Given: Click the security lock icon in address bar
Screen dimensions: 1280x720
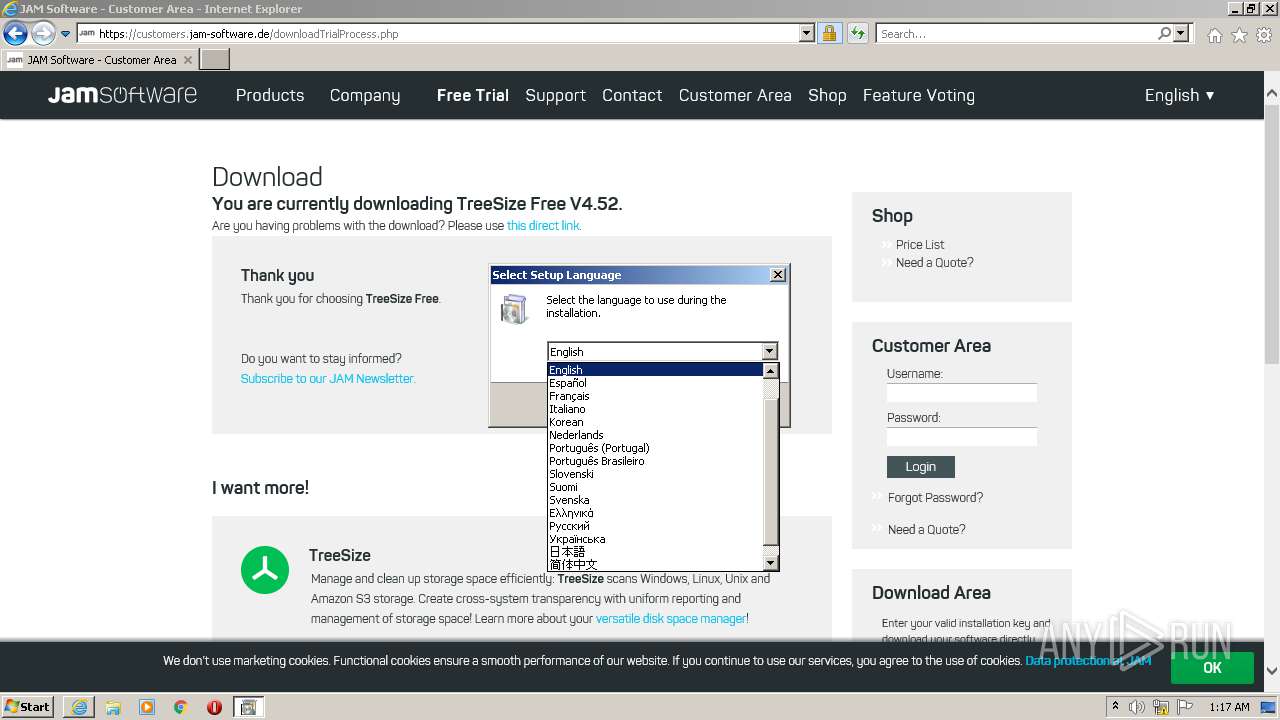Looking at the screenshot, I should pyautogui.click(x=829, y=33).
